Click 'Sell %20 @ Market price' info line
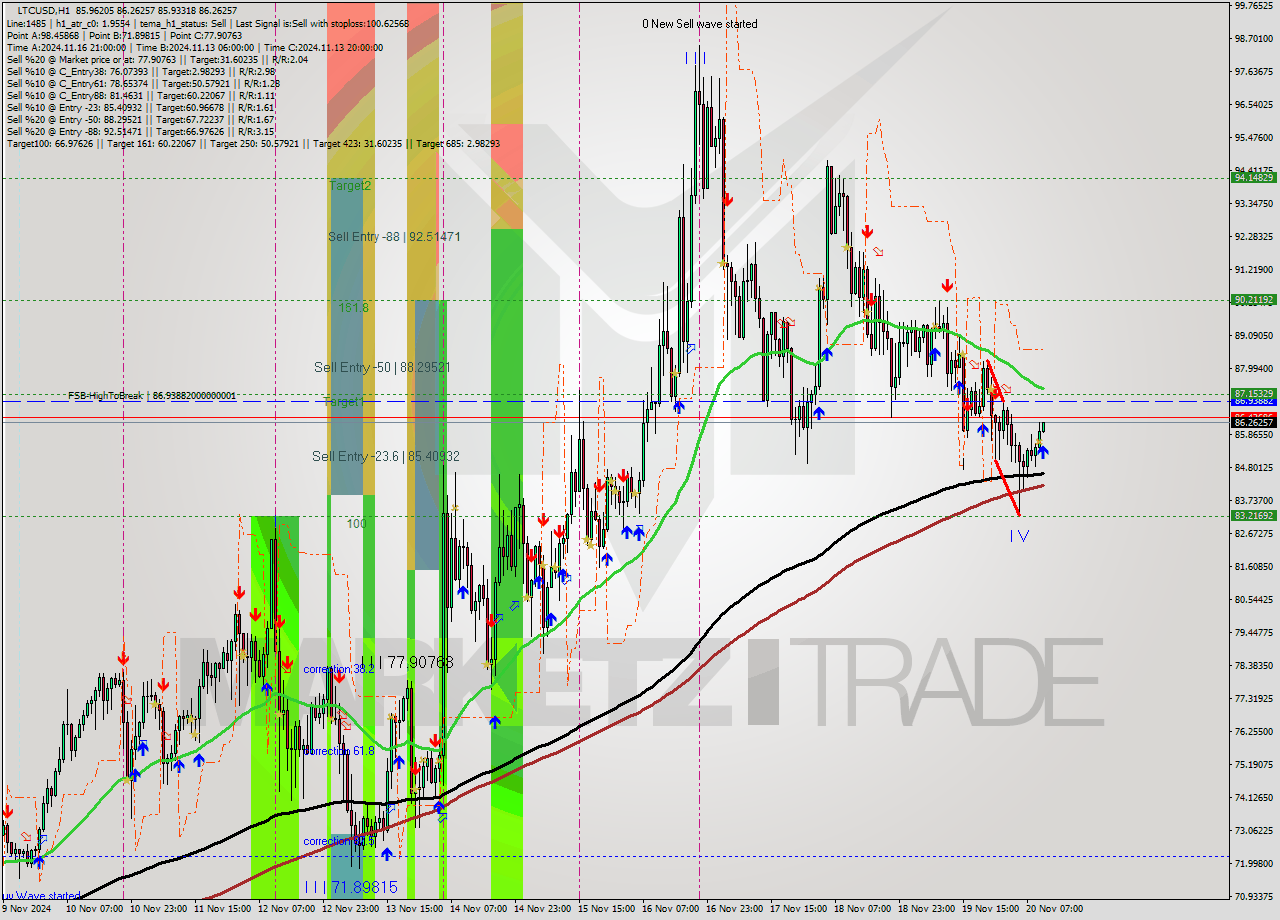This screenshot has width=1280, height=920. point(157,59)
